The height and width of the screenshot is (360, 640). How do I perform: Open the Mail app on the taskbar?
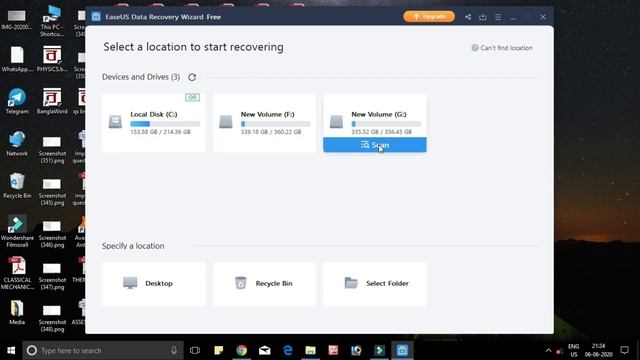[x=264, y=350]
